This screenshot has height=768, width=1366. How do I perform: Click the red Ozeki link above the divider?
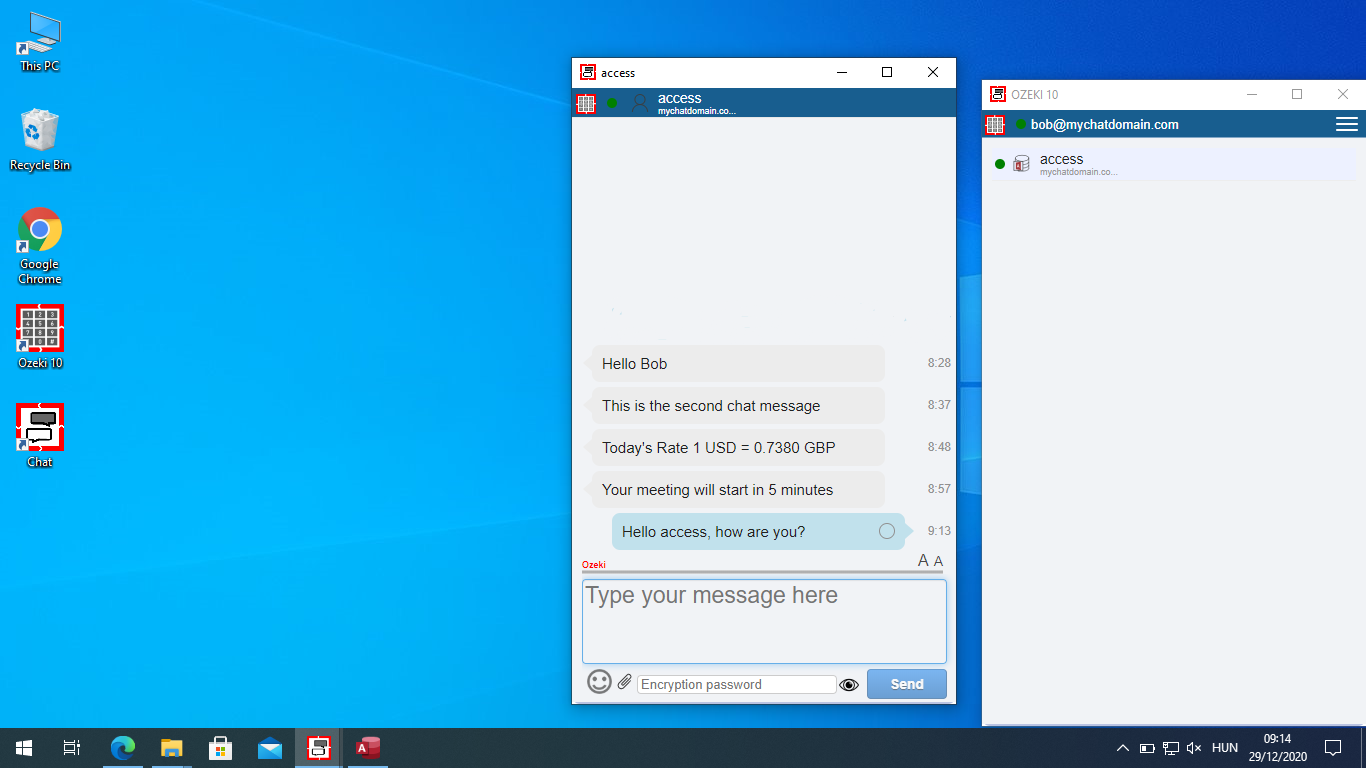pos(593,564)
